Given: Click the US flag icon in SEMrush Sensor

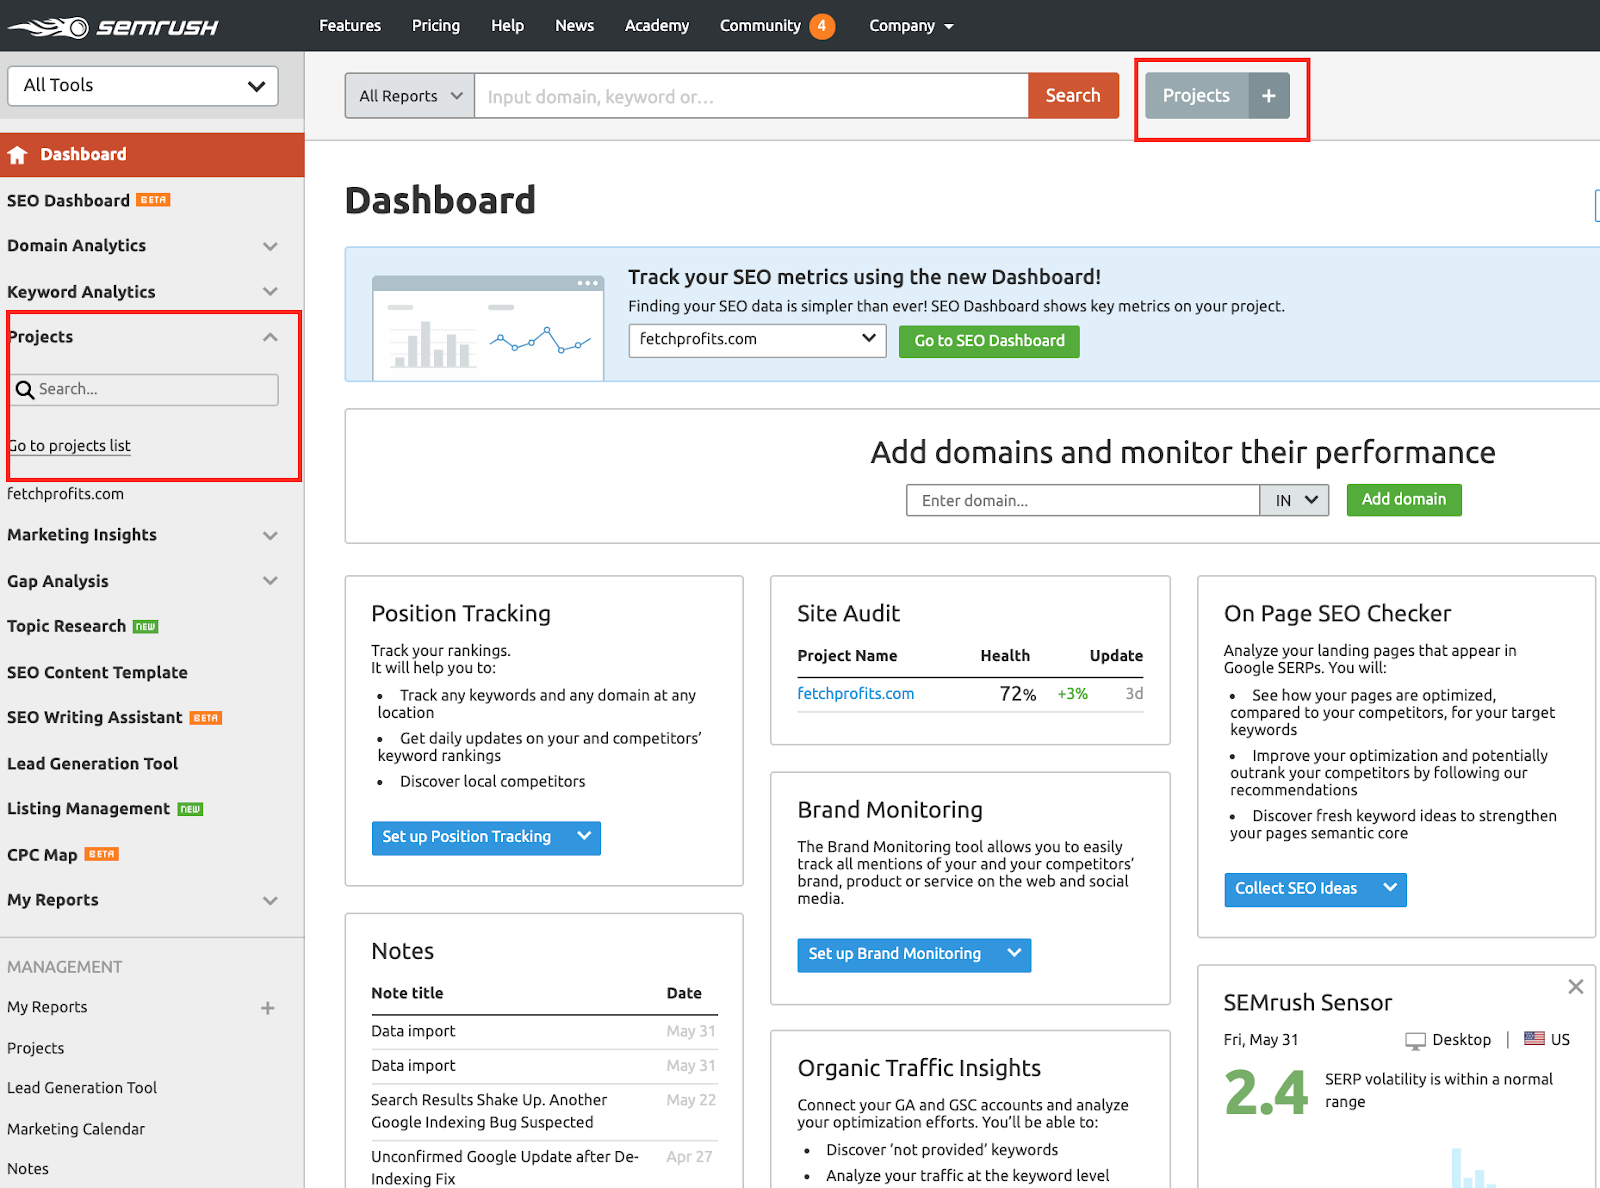Looking at the screenshot, I should 1534,1038.
